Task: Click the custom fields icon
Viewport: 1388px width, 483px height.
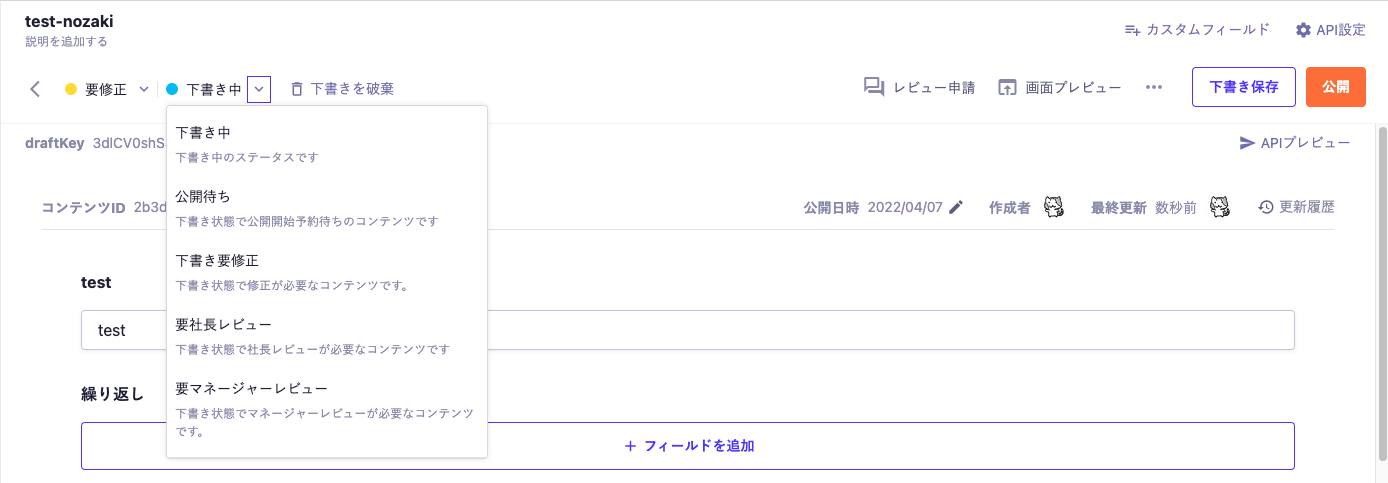Action: point(1133,30)
